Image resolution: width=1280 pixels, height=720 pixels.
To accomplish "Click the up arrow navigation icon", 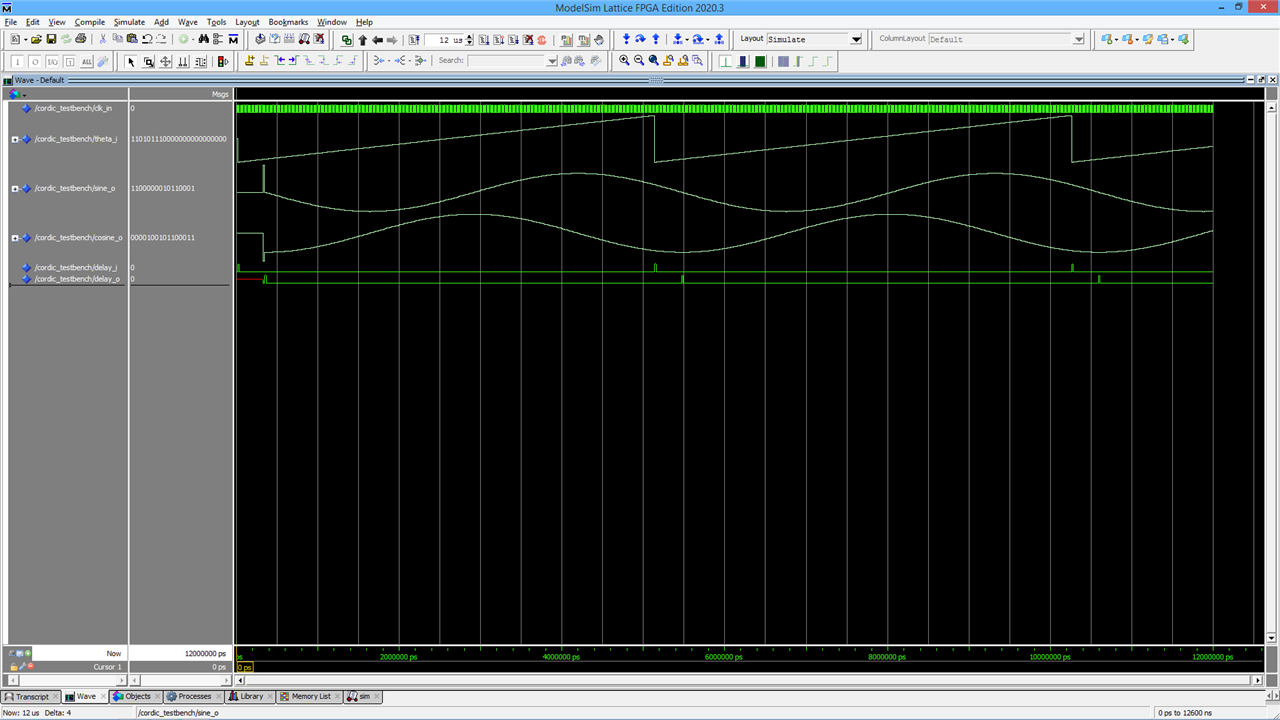I will click(362, 39).
